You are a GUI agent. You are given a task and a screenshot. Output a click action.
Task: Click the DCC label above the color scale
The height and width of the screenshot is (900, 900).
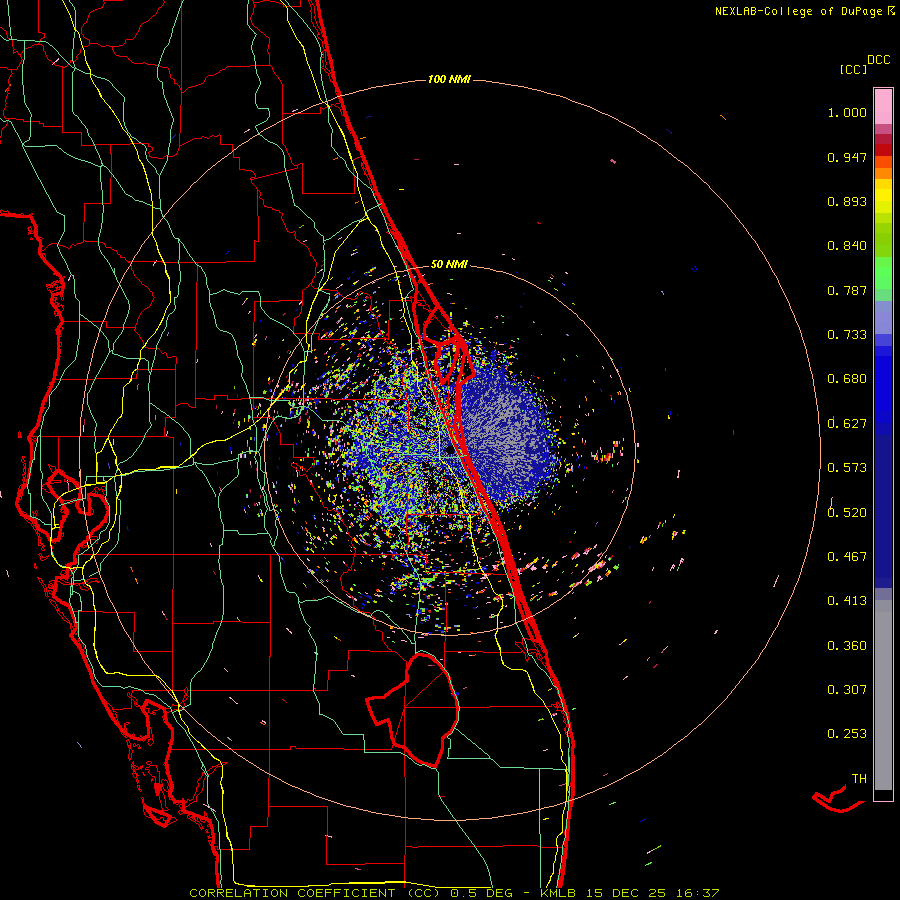point(879,60)
